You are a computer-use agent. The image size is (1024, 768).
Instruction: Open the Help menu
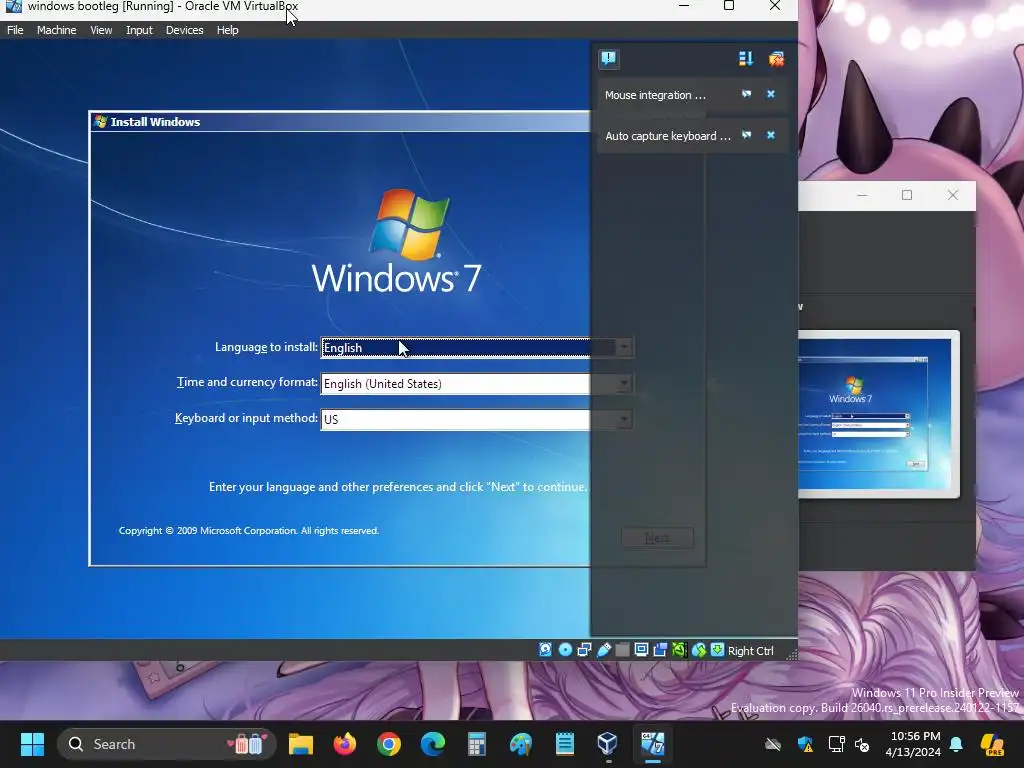(x=227, y=30)
